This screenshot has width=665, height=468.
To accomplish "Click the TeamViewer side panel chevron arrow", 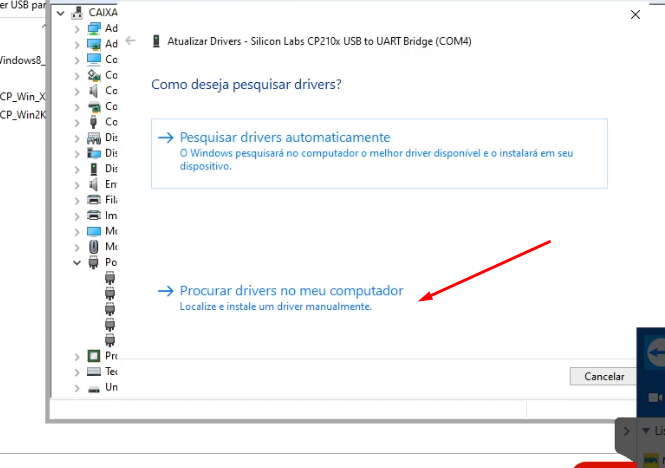I will (626, 431).
